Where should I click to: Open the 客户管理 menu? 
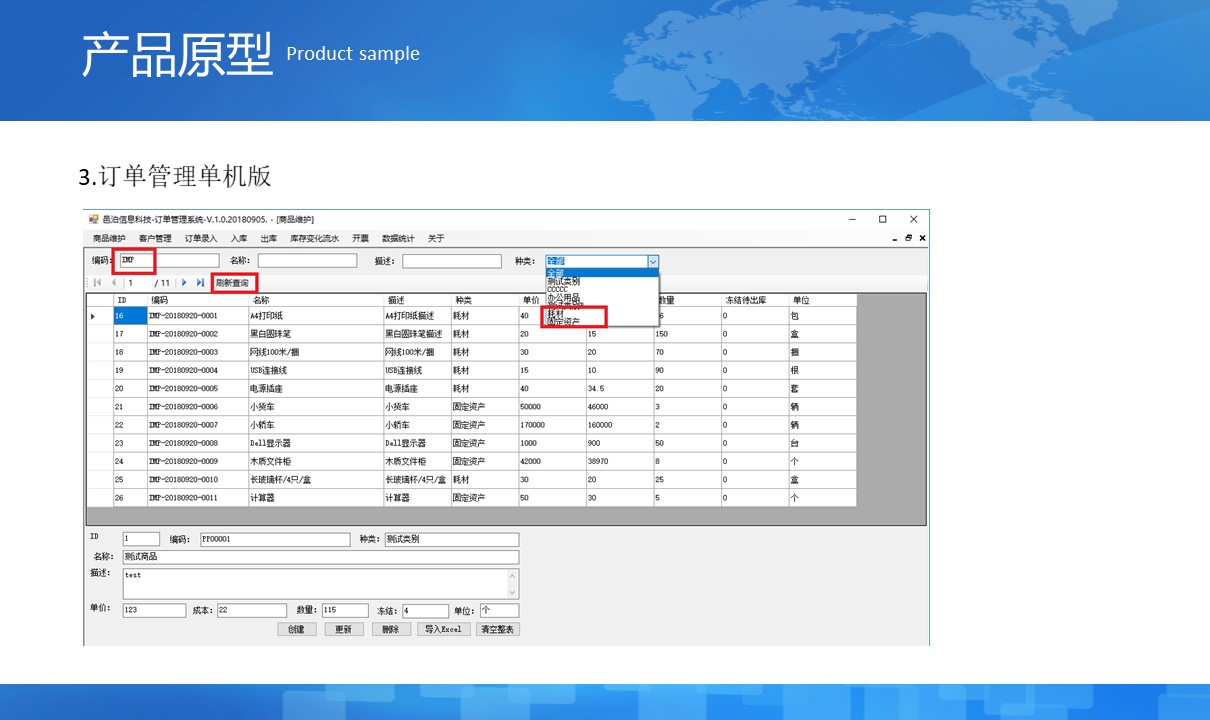pos(155,238)
